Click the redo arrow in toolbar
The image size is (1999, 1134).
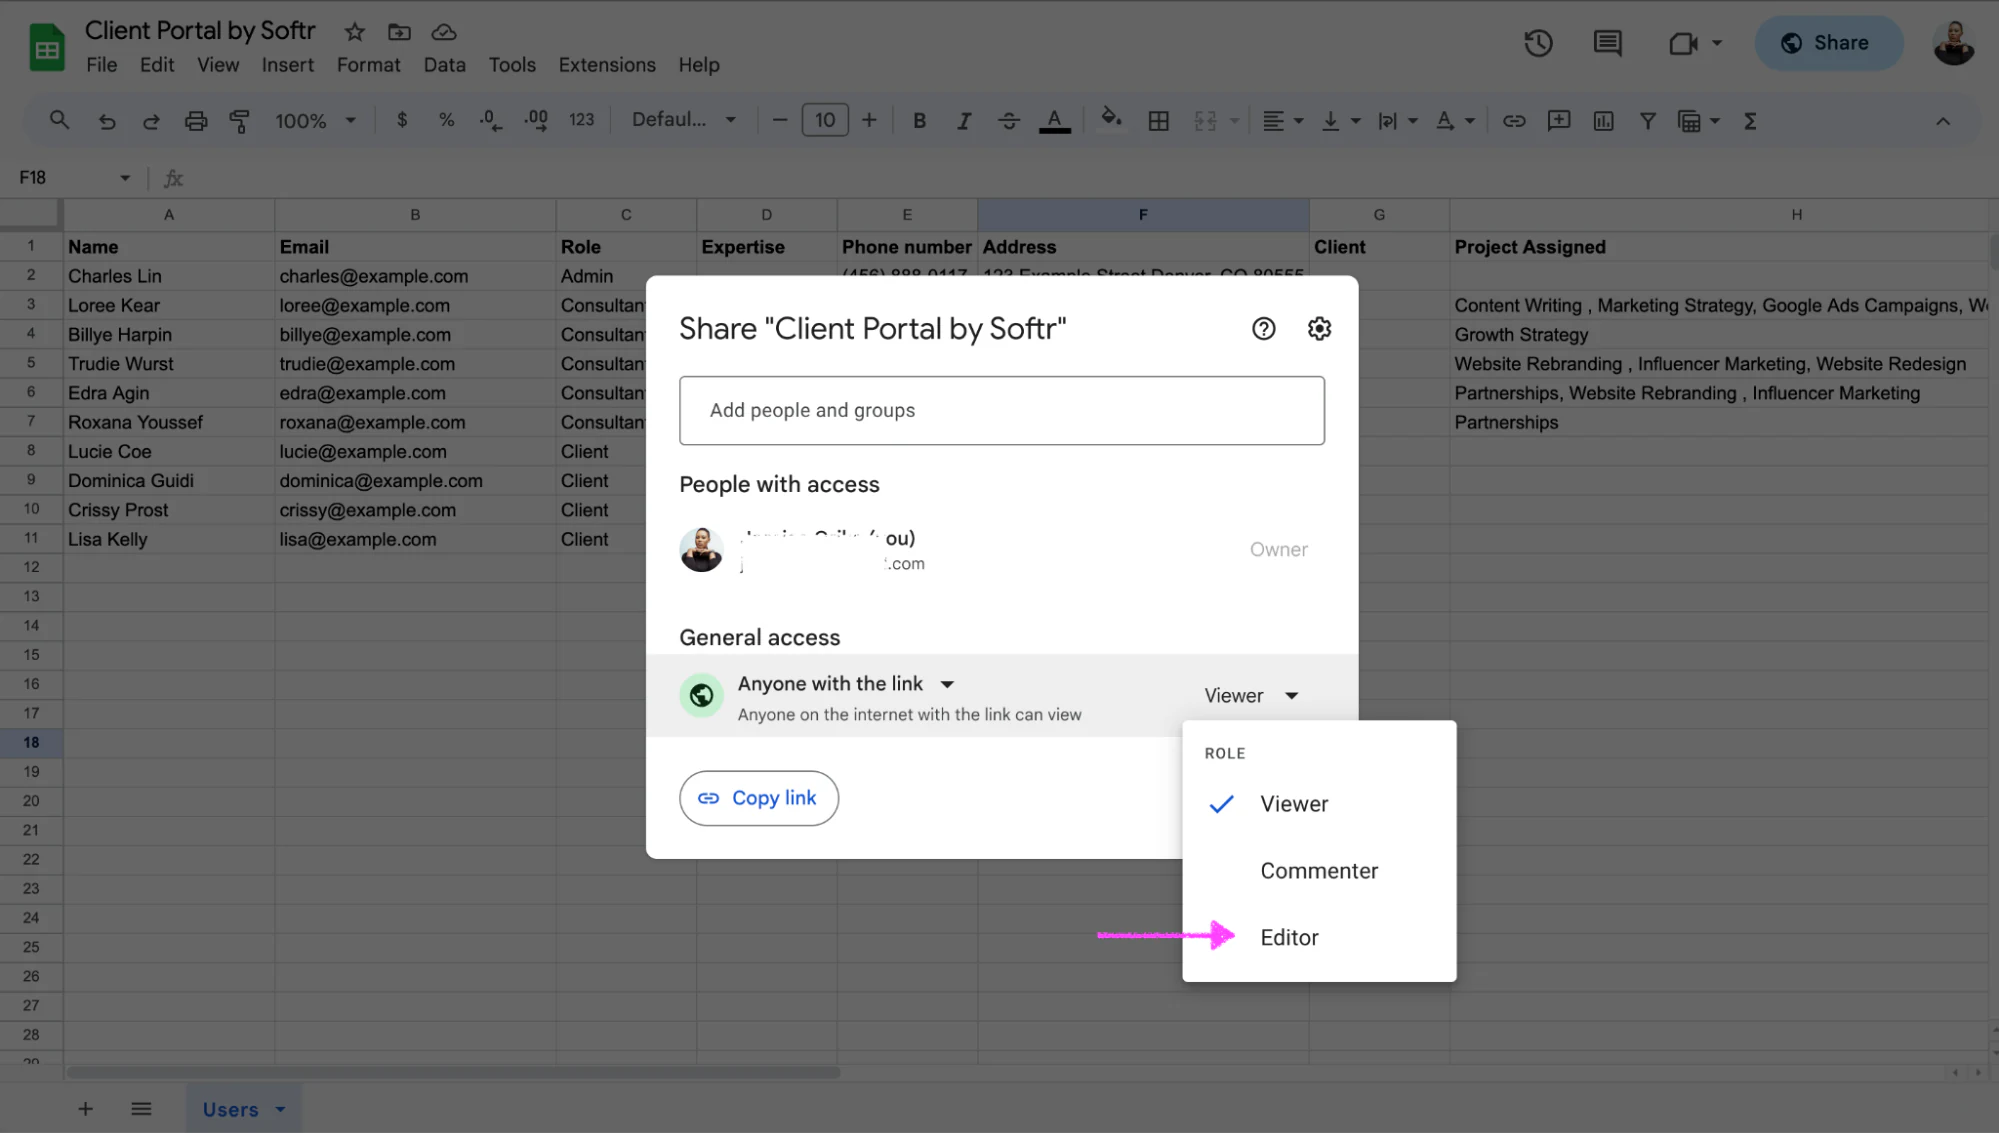coord(151,121)
